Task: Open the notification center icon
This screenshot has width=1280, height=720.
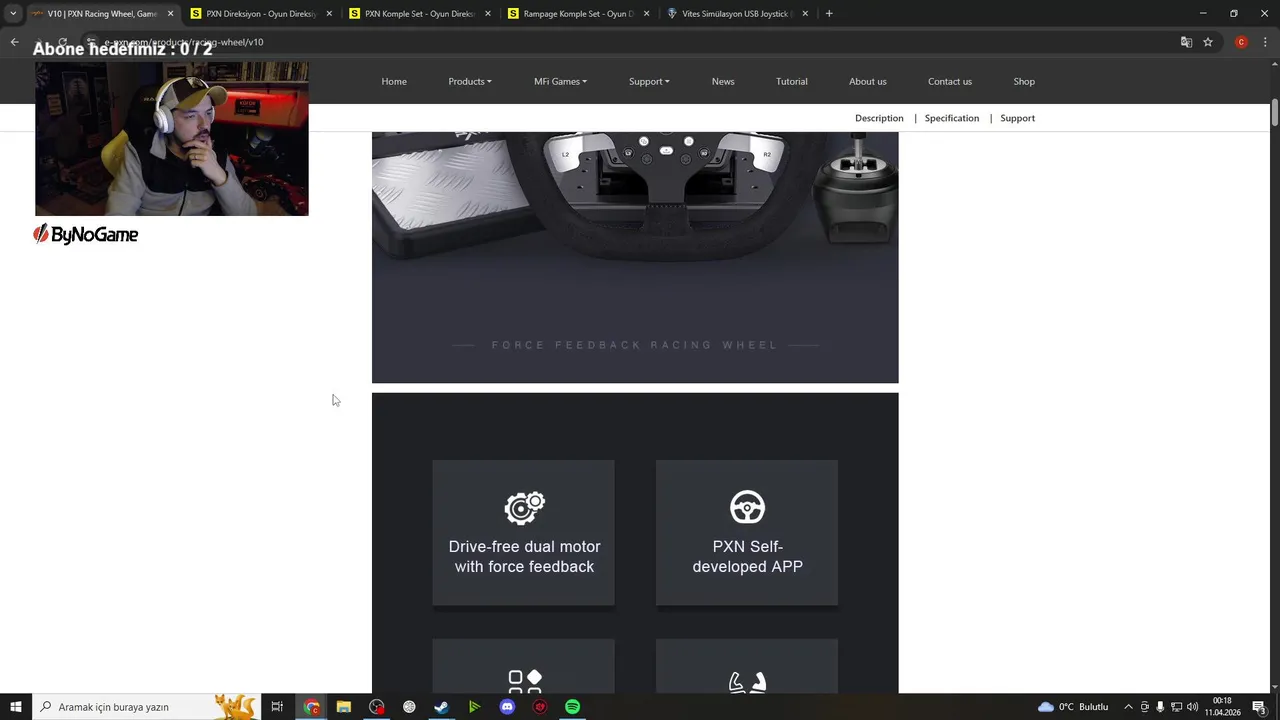Action: [x=1259, y=707]
